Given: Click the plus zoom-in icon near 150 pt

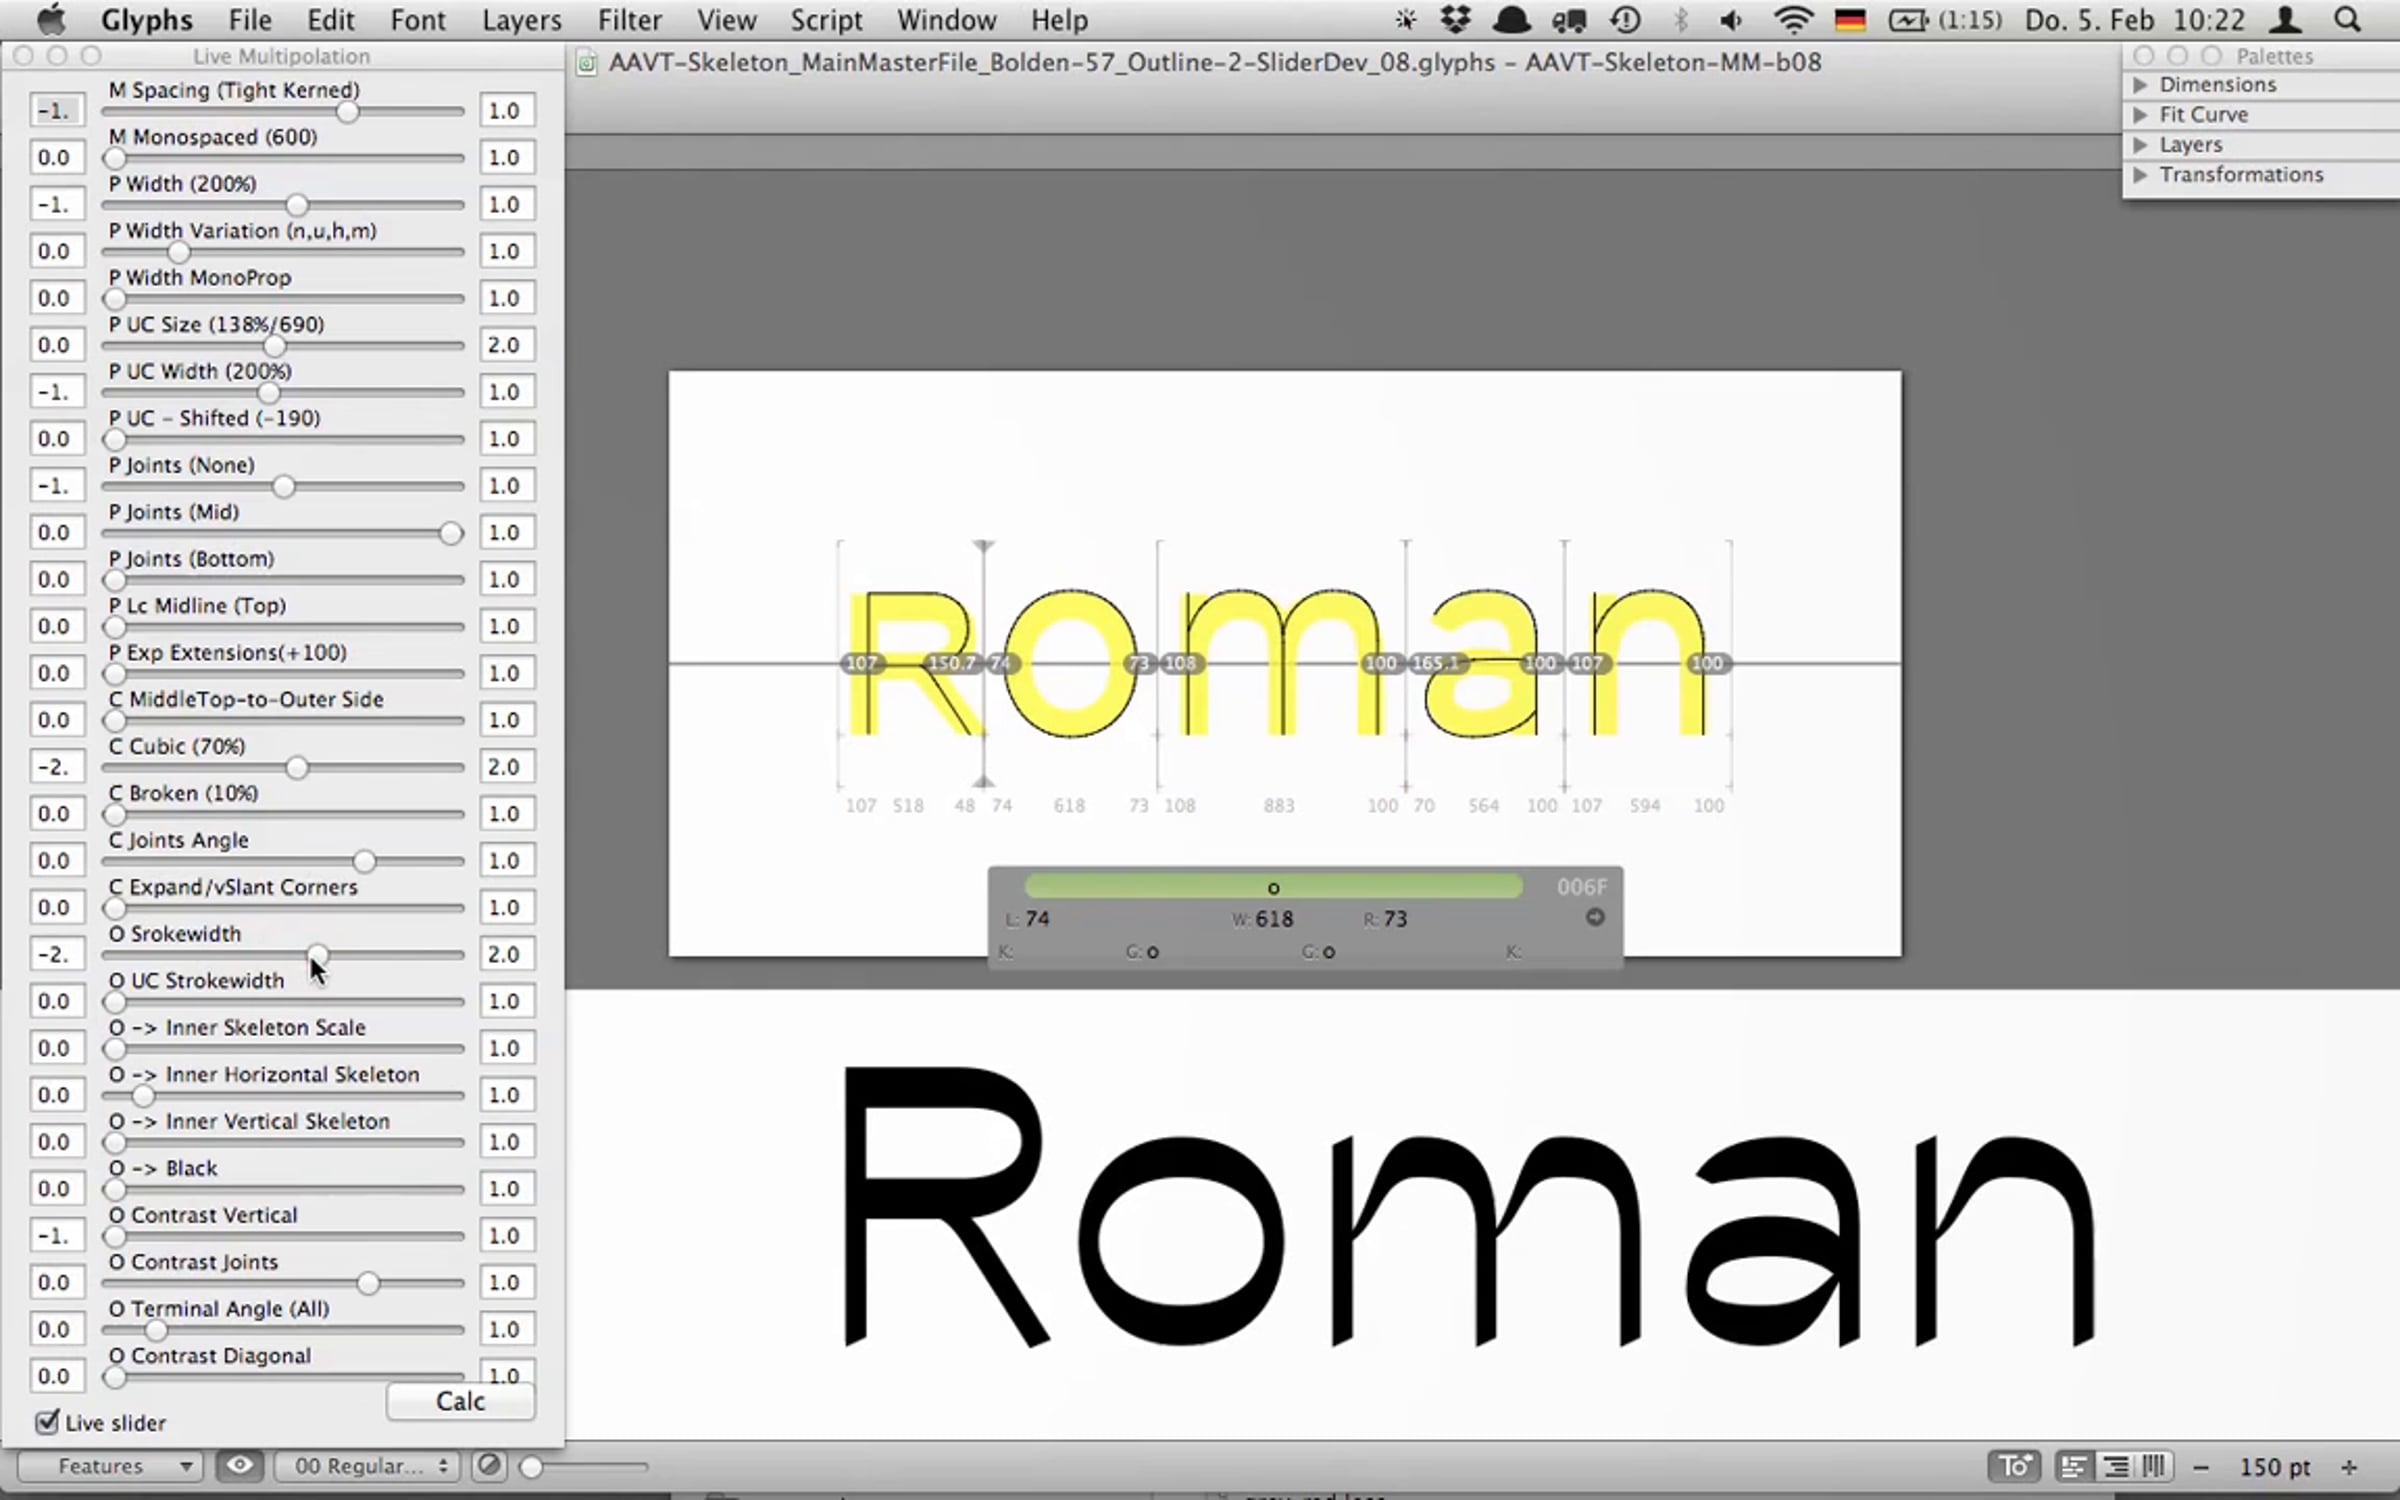Looking at the screenshot, I should point(2349,1467).
